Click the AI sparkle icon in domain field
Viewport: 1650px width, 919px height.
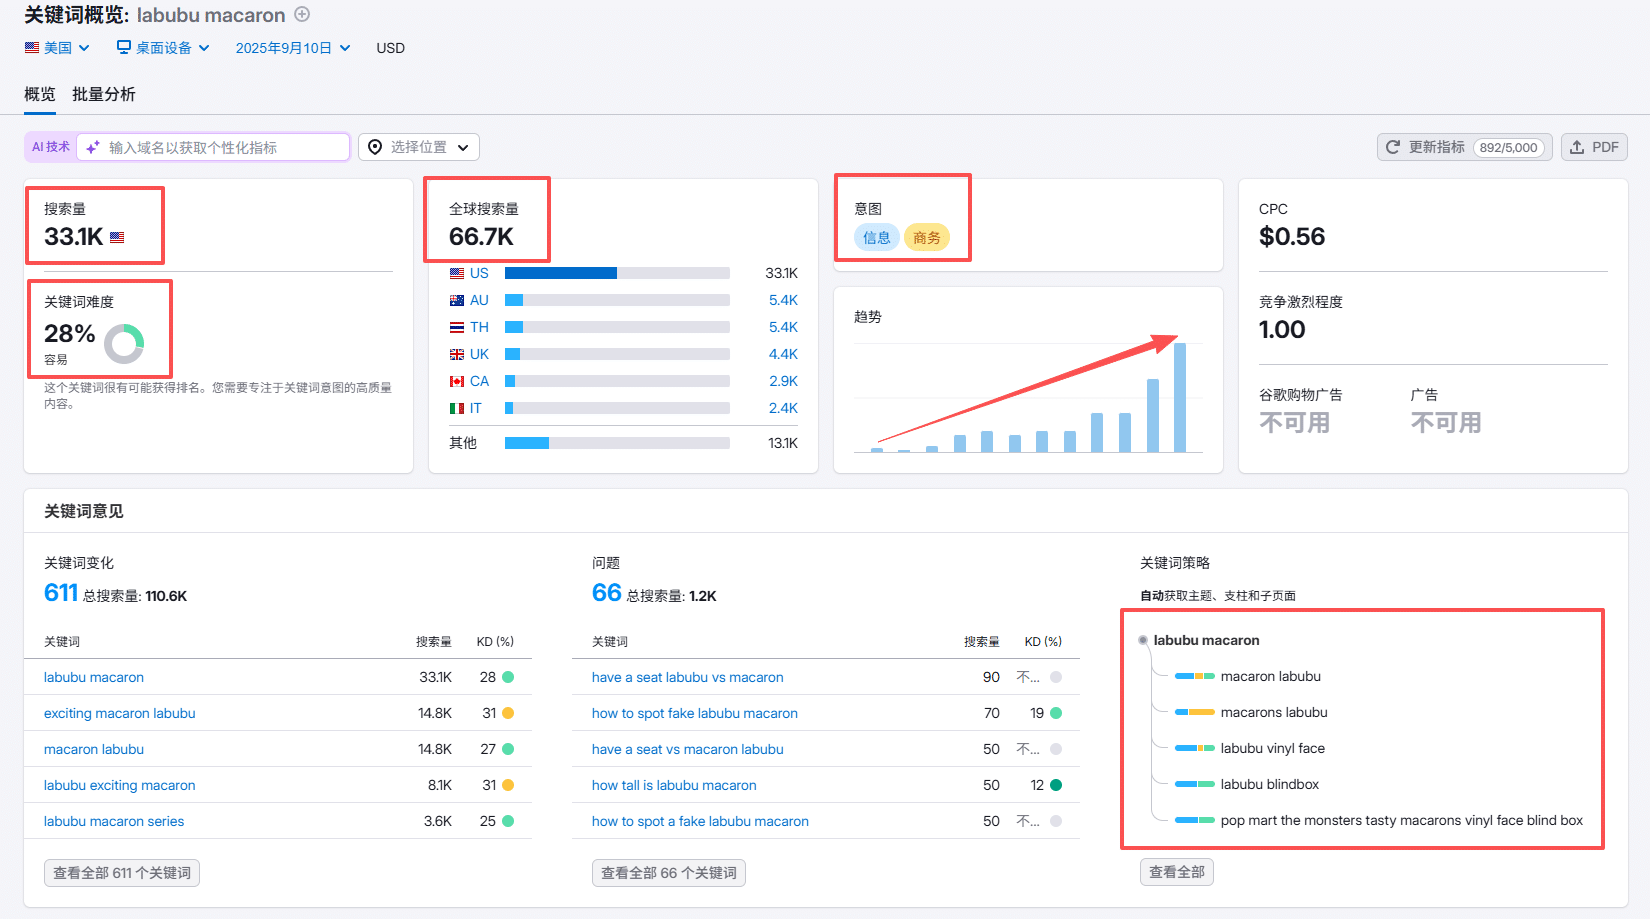click(x=92, y=147)
